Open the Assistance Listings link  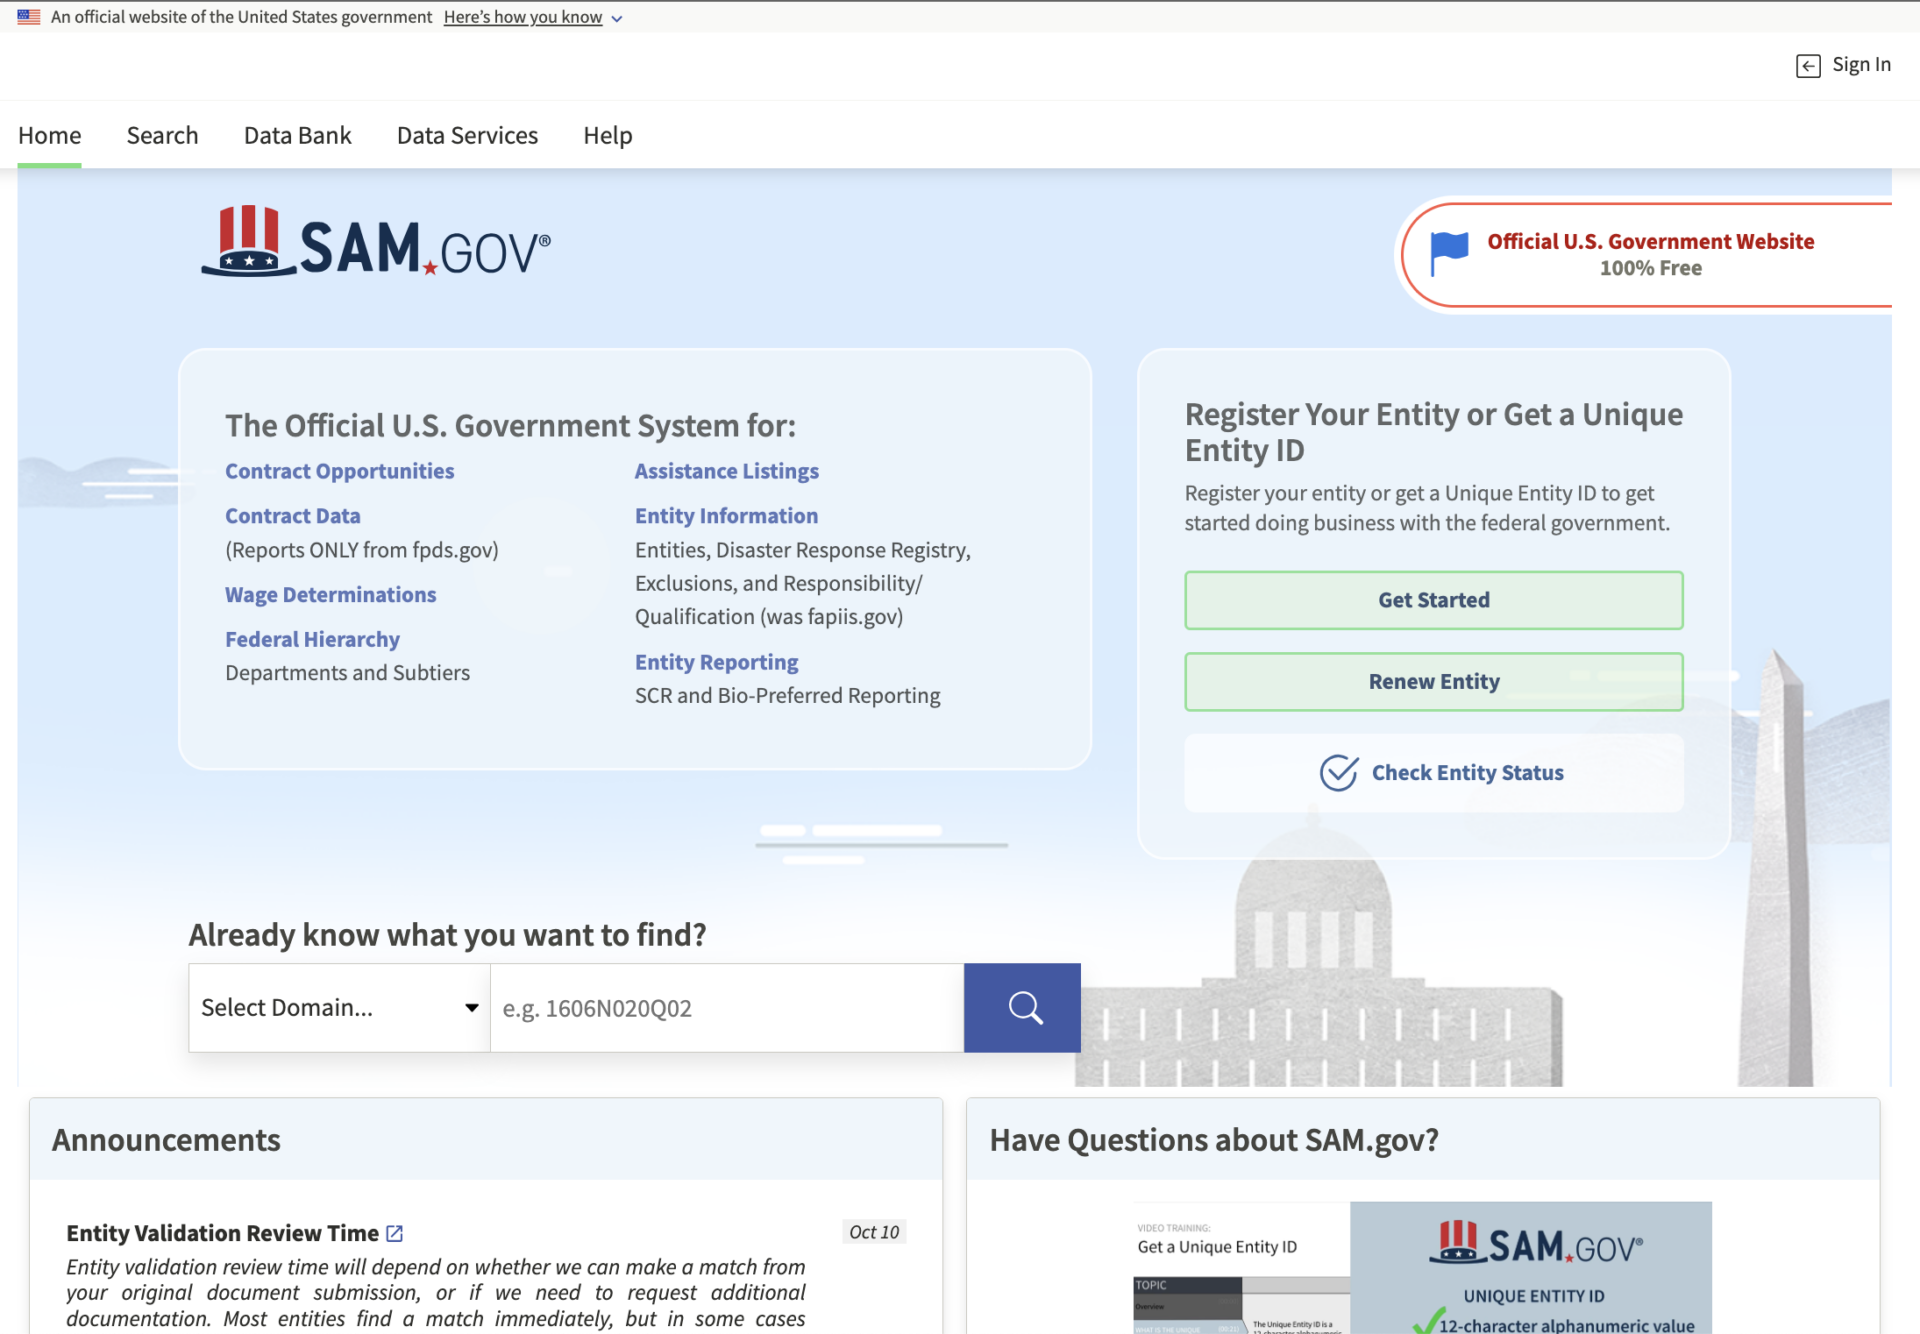(727, 471)
